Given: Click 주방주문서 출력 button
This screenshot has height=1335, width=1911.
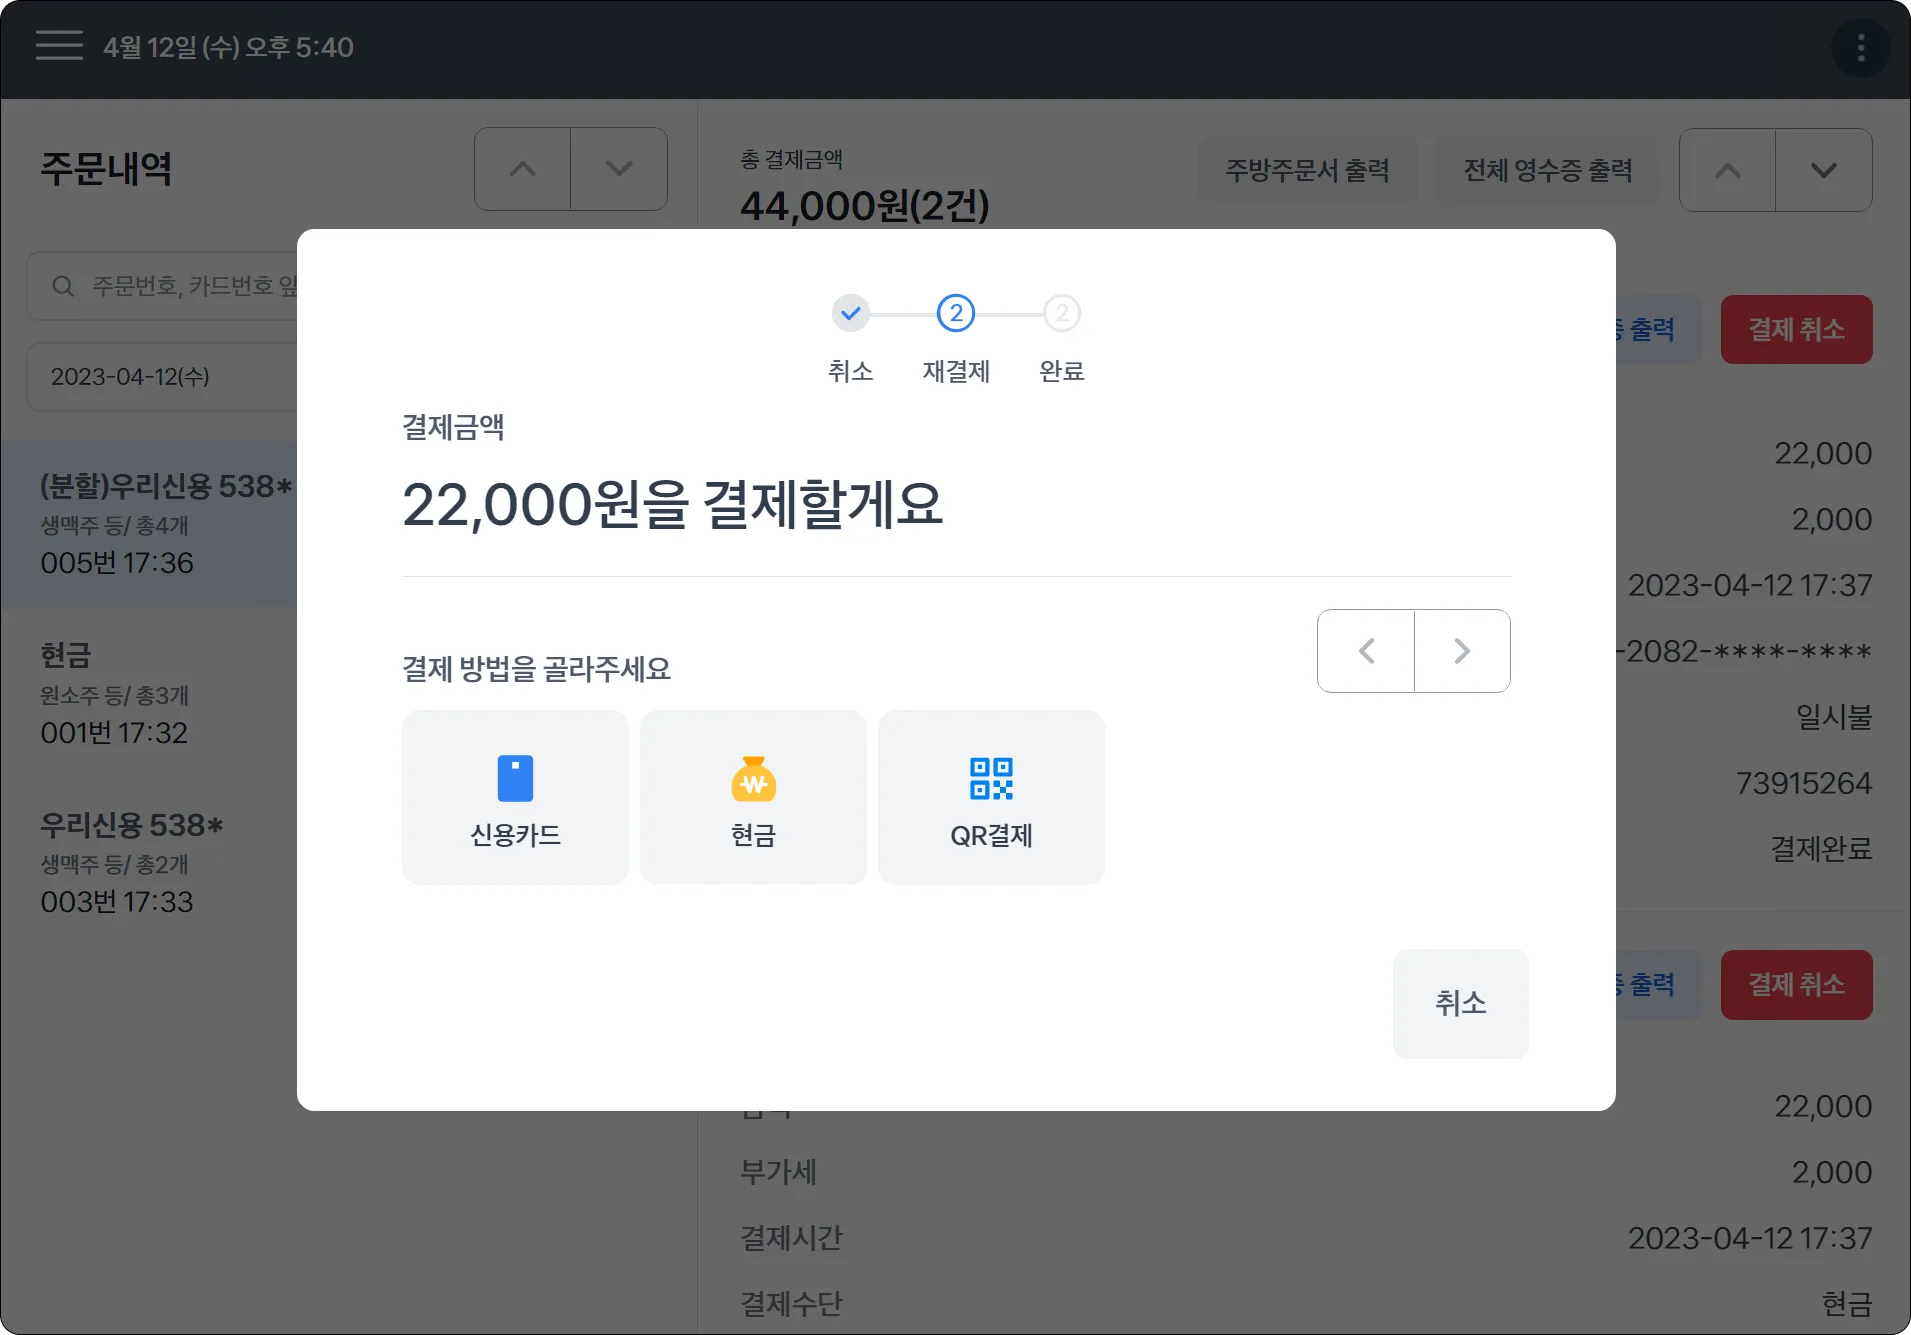Looking at the screenshot, I should 1307,170.
